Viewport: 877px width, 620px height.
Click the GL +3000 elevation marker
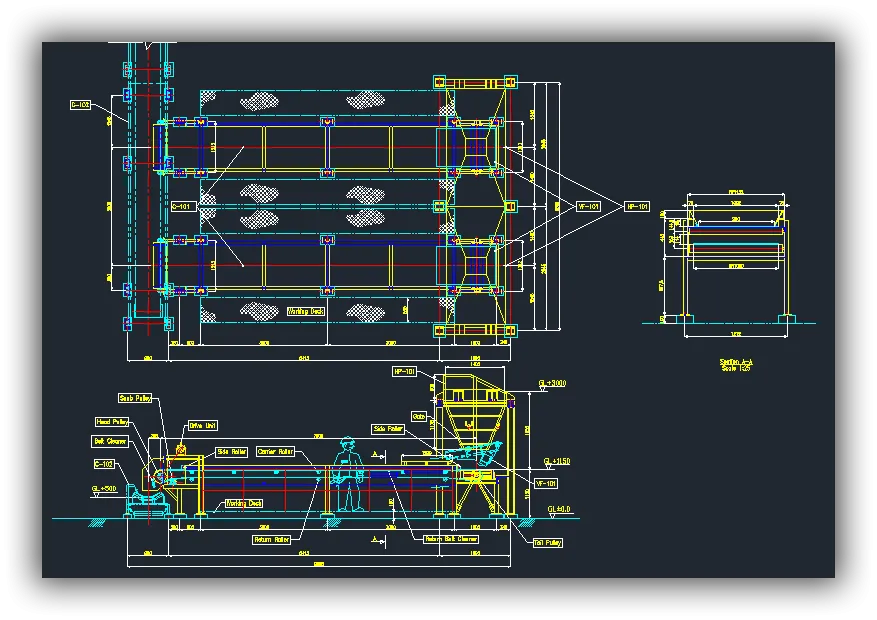coord(552,383)
